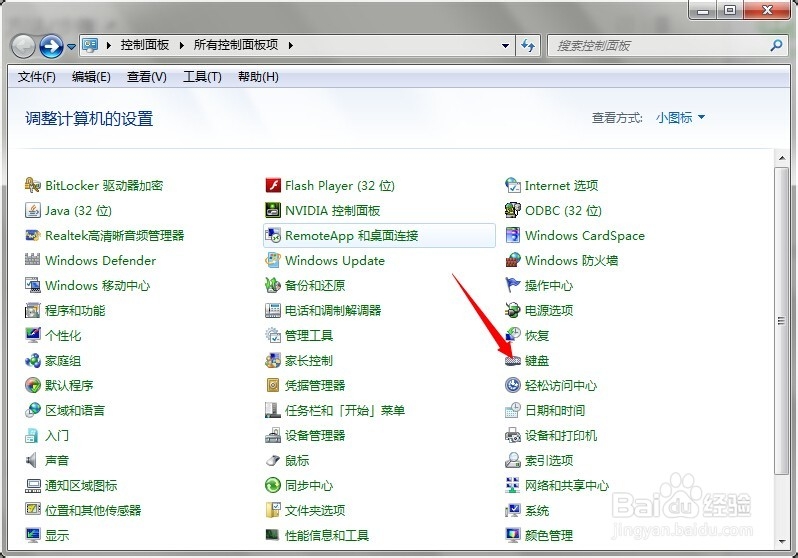Open the Windows CardSpace icon
The image size is (798, 558).
512,235
